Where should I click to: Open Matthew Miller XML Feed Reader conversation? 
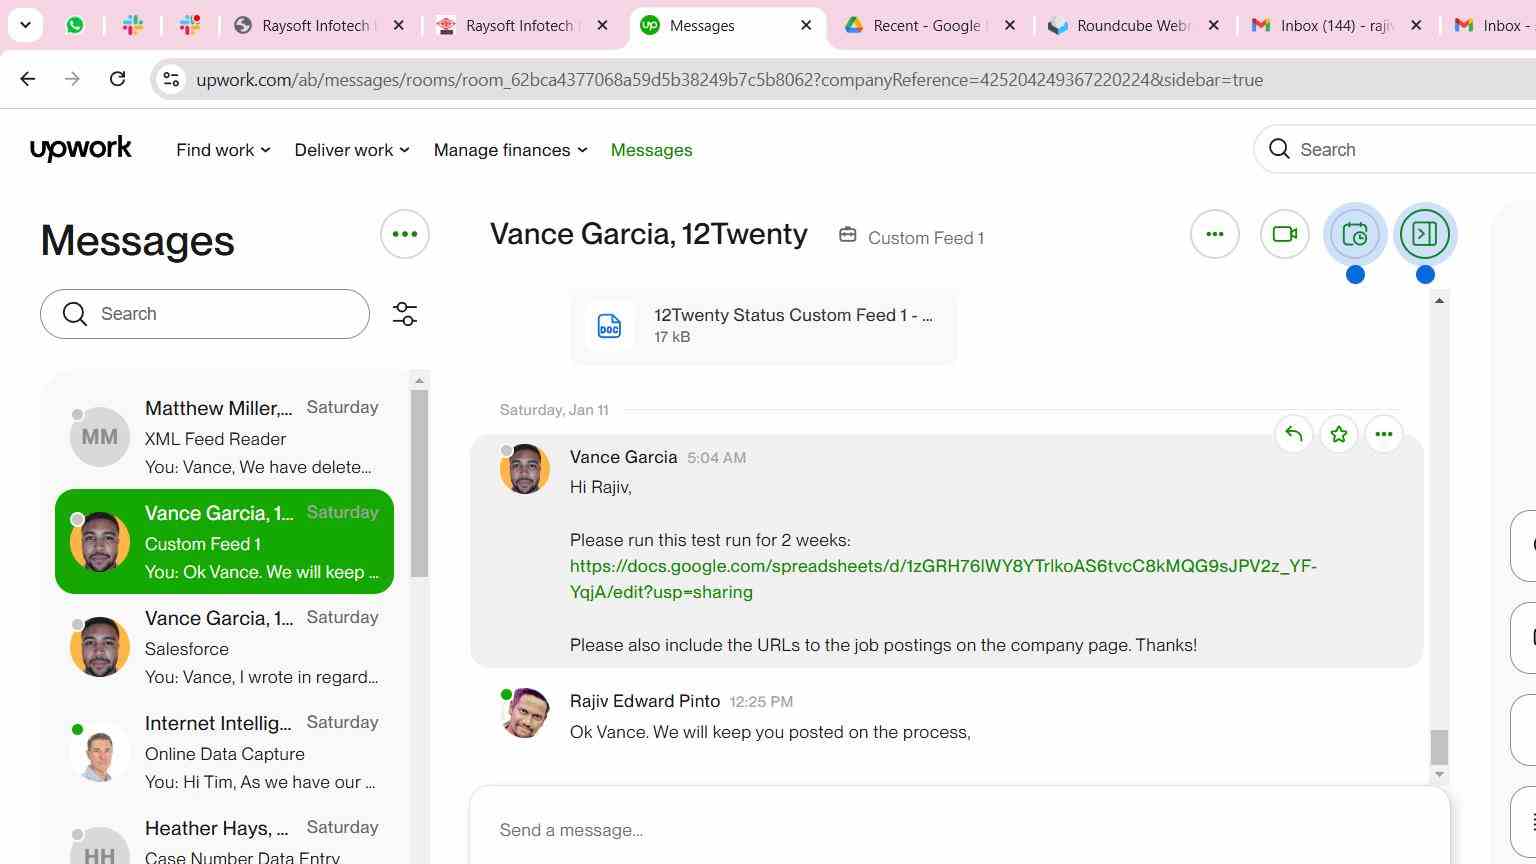(x=224, y=437)
